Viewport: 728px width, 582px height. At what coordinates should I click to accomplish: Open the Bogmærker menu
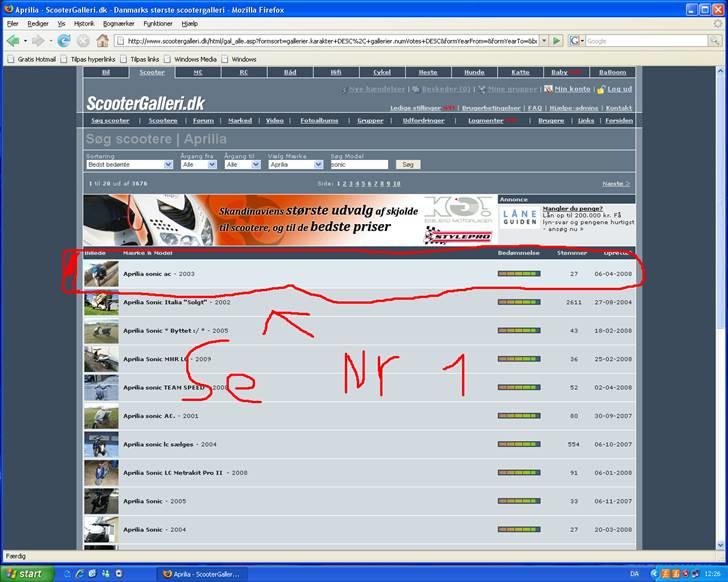pos(119,24)
